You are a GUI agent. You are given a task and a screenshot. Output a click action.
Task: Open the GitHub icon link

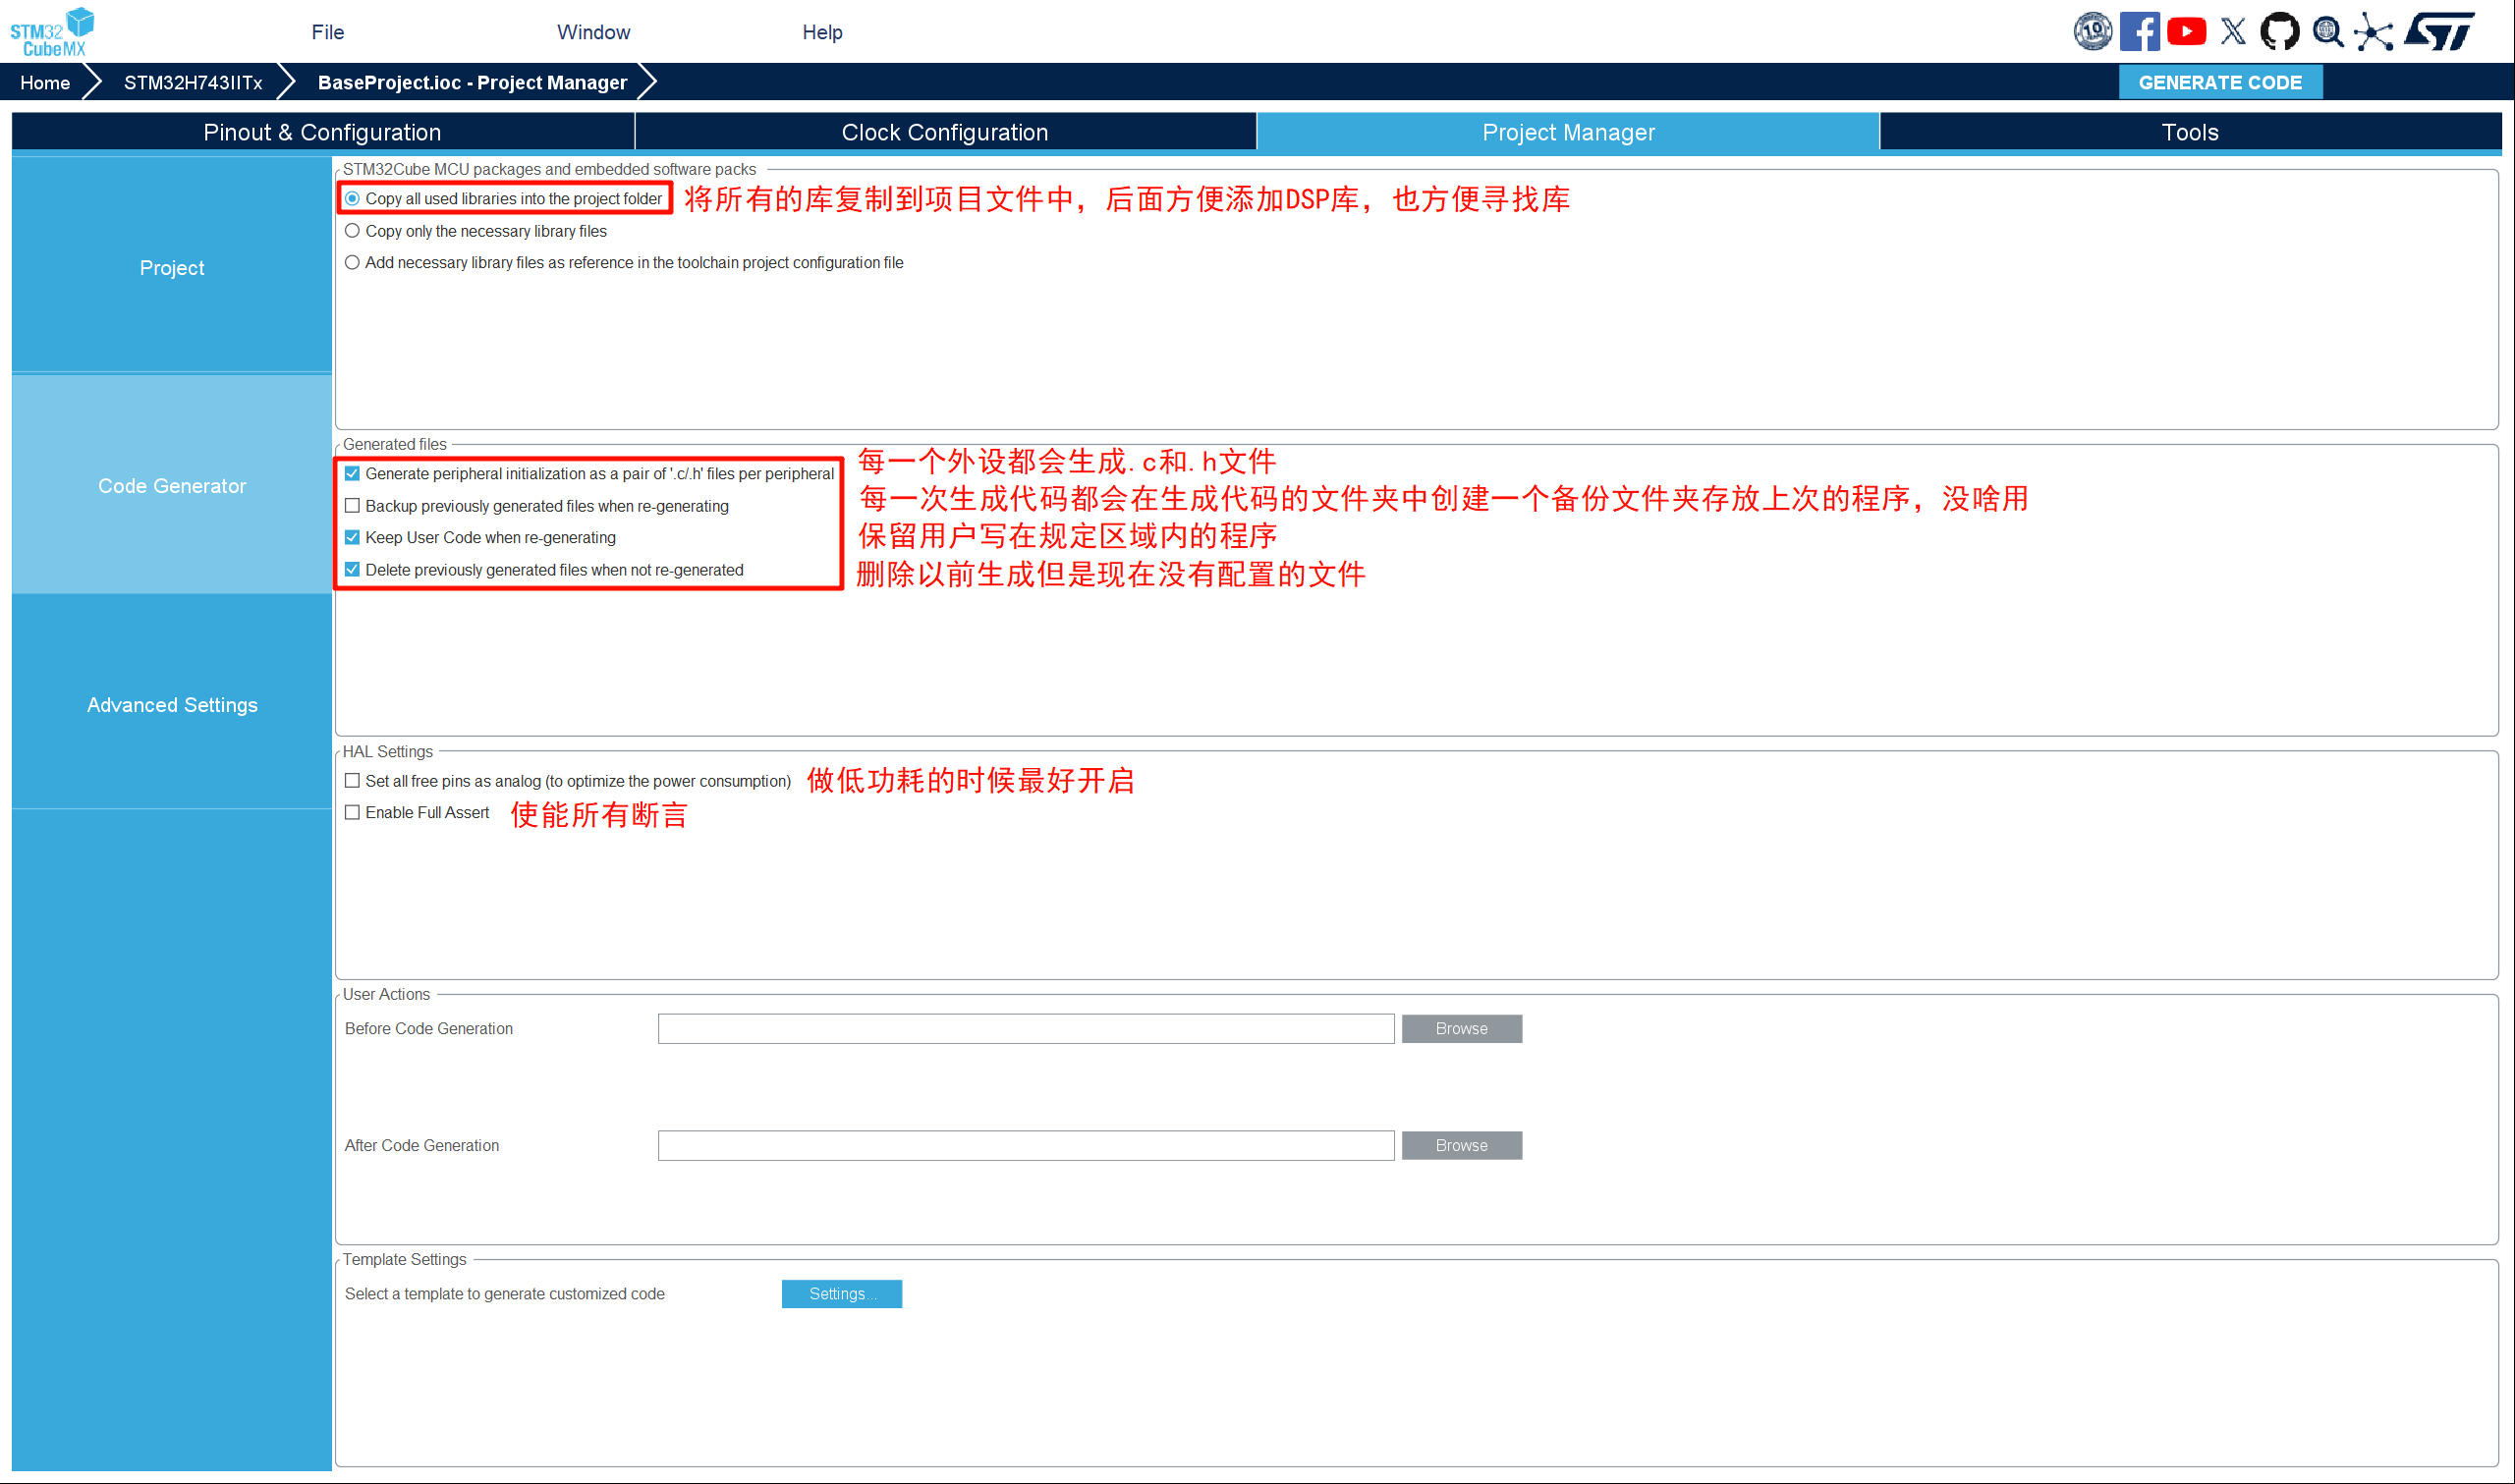point(2279,31)
